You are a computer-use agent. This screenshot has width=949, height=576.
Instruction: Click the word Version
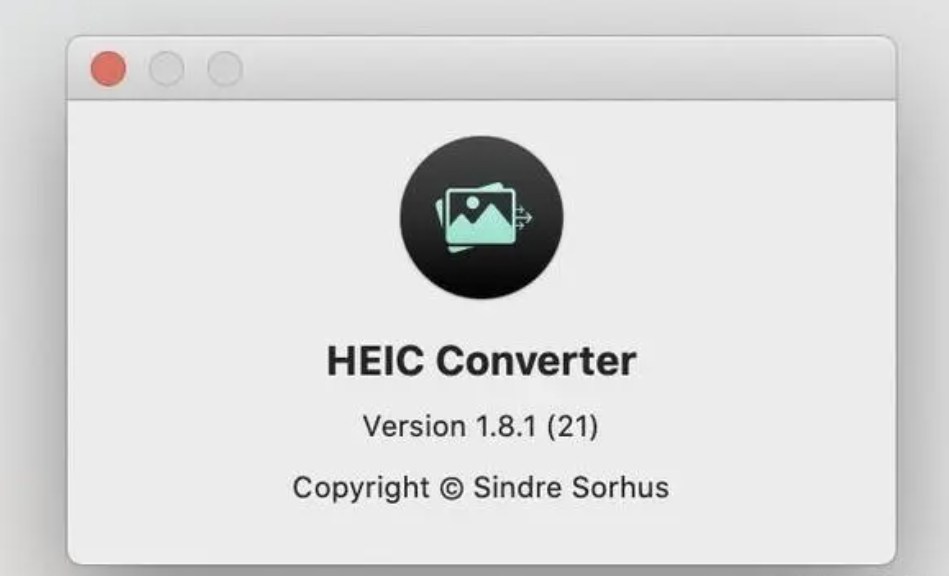(415, 427)
